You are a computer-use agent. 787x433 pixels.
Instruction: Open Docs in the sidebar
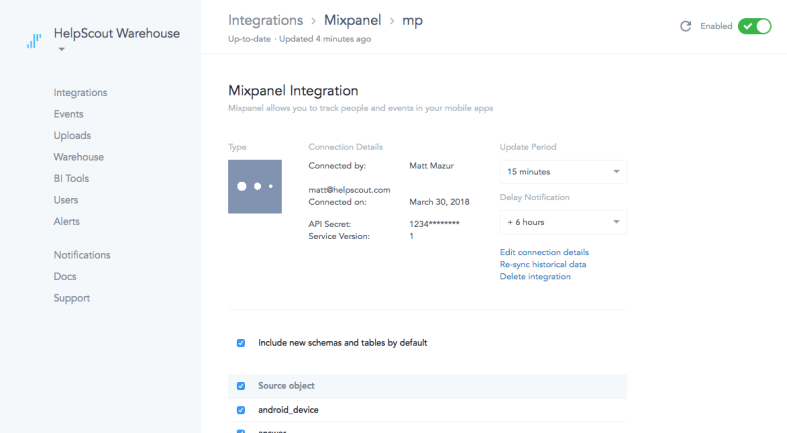65,276
